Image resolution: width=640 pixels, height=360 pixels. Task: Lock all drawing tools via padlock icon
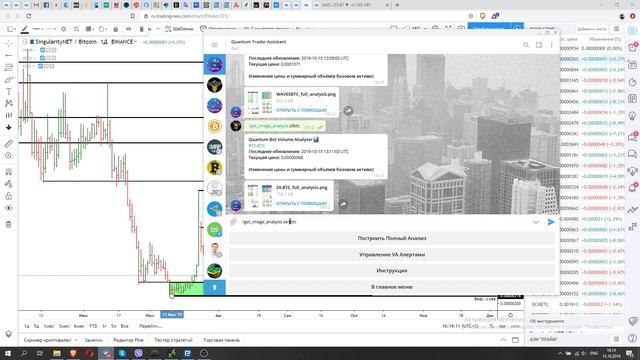pos(9,196)
